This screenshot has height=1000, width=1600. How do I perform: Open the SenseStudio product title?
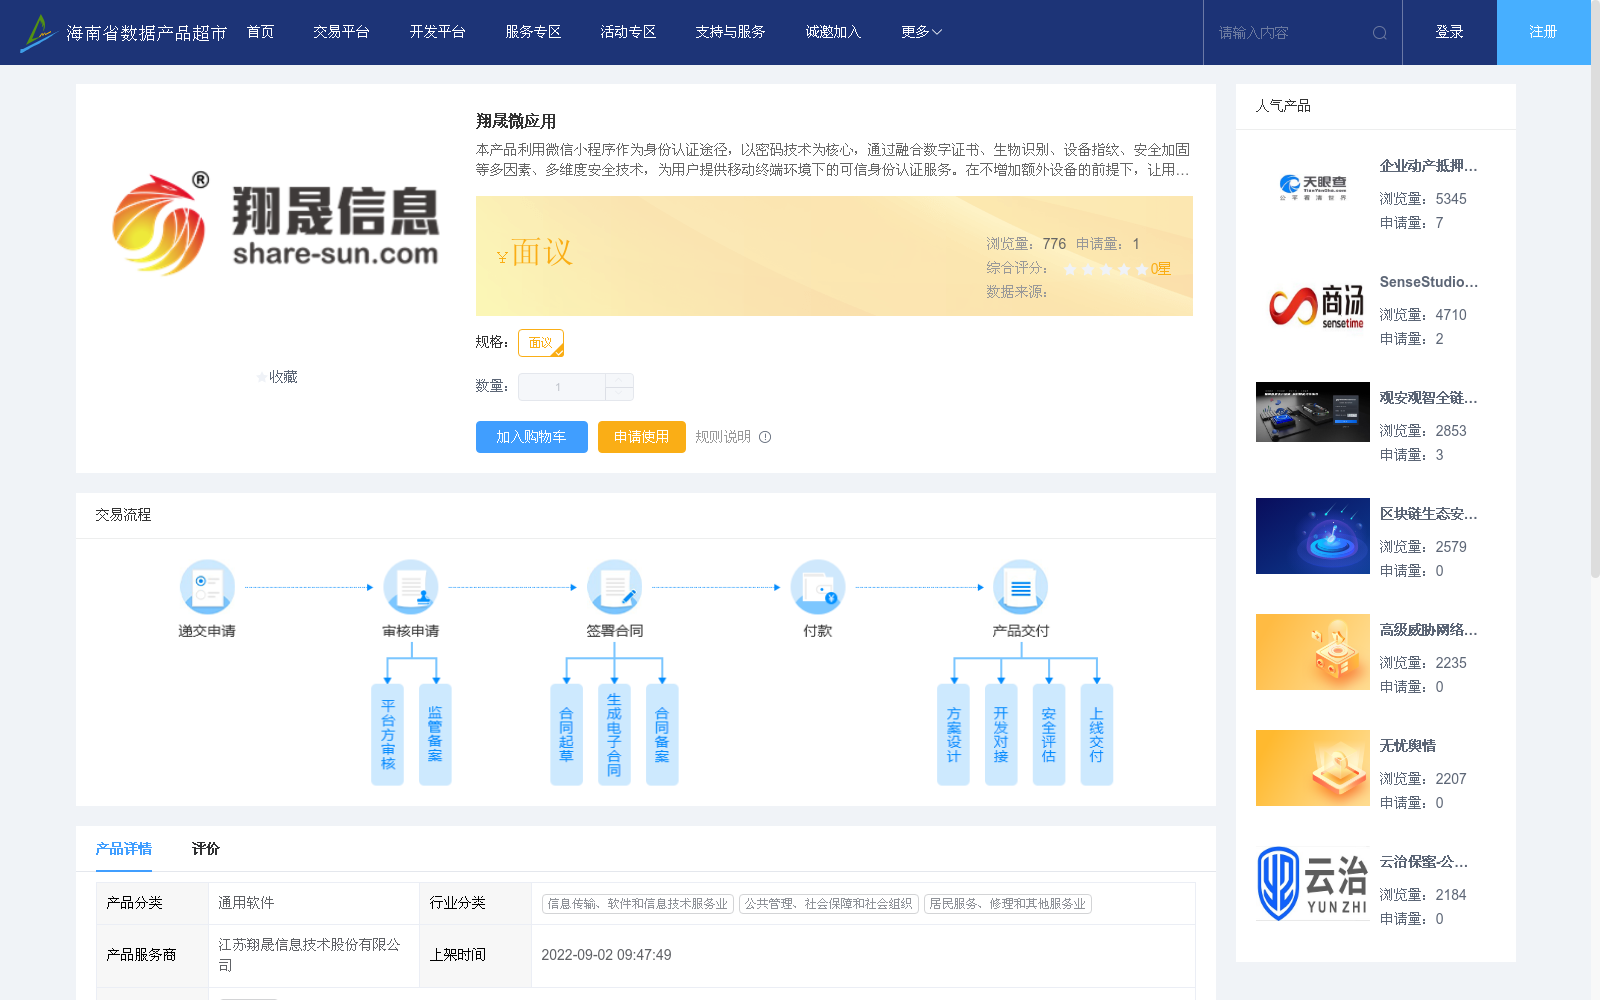pos(1428,282)
